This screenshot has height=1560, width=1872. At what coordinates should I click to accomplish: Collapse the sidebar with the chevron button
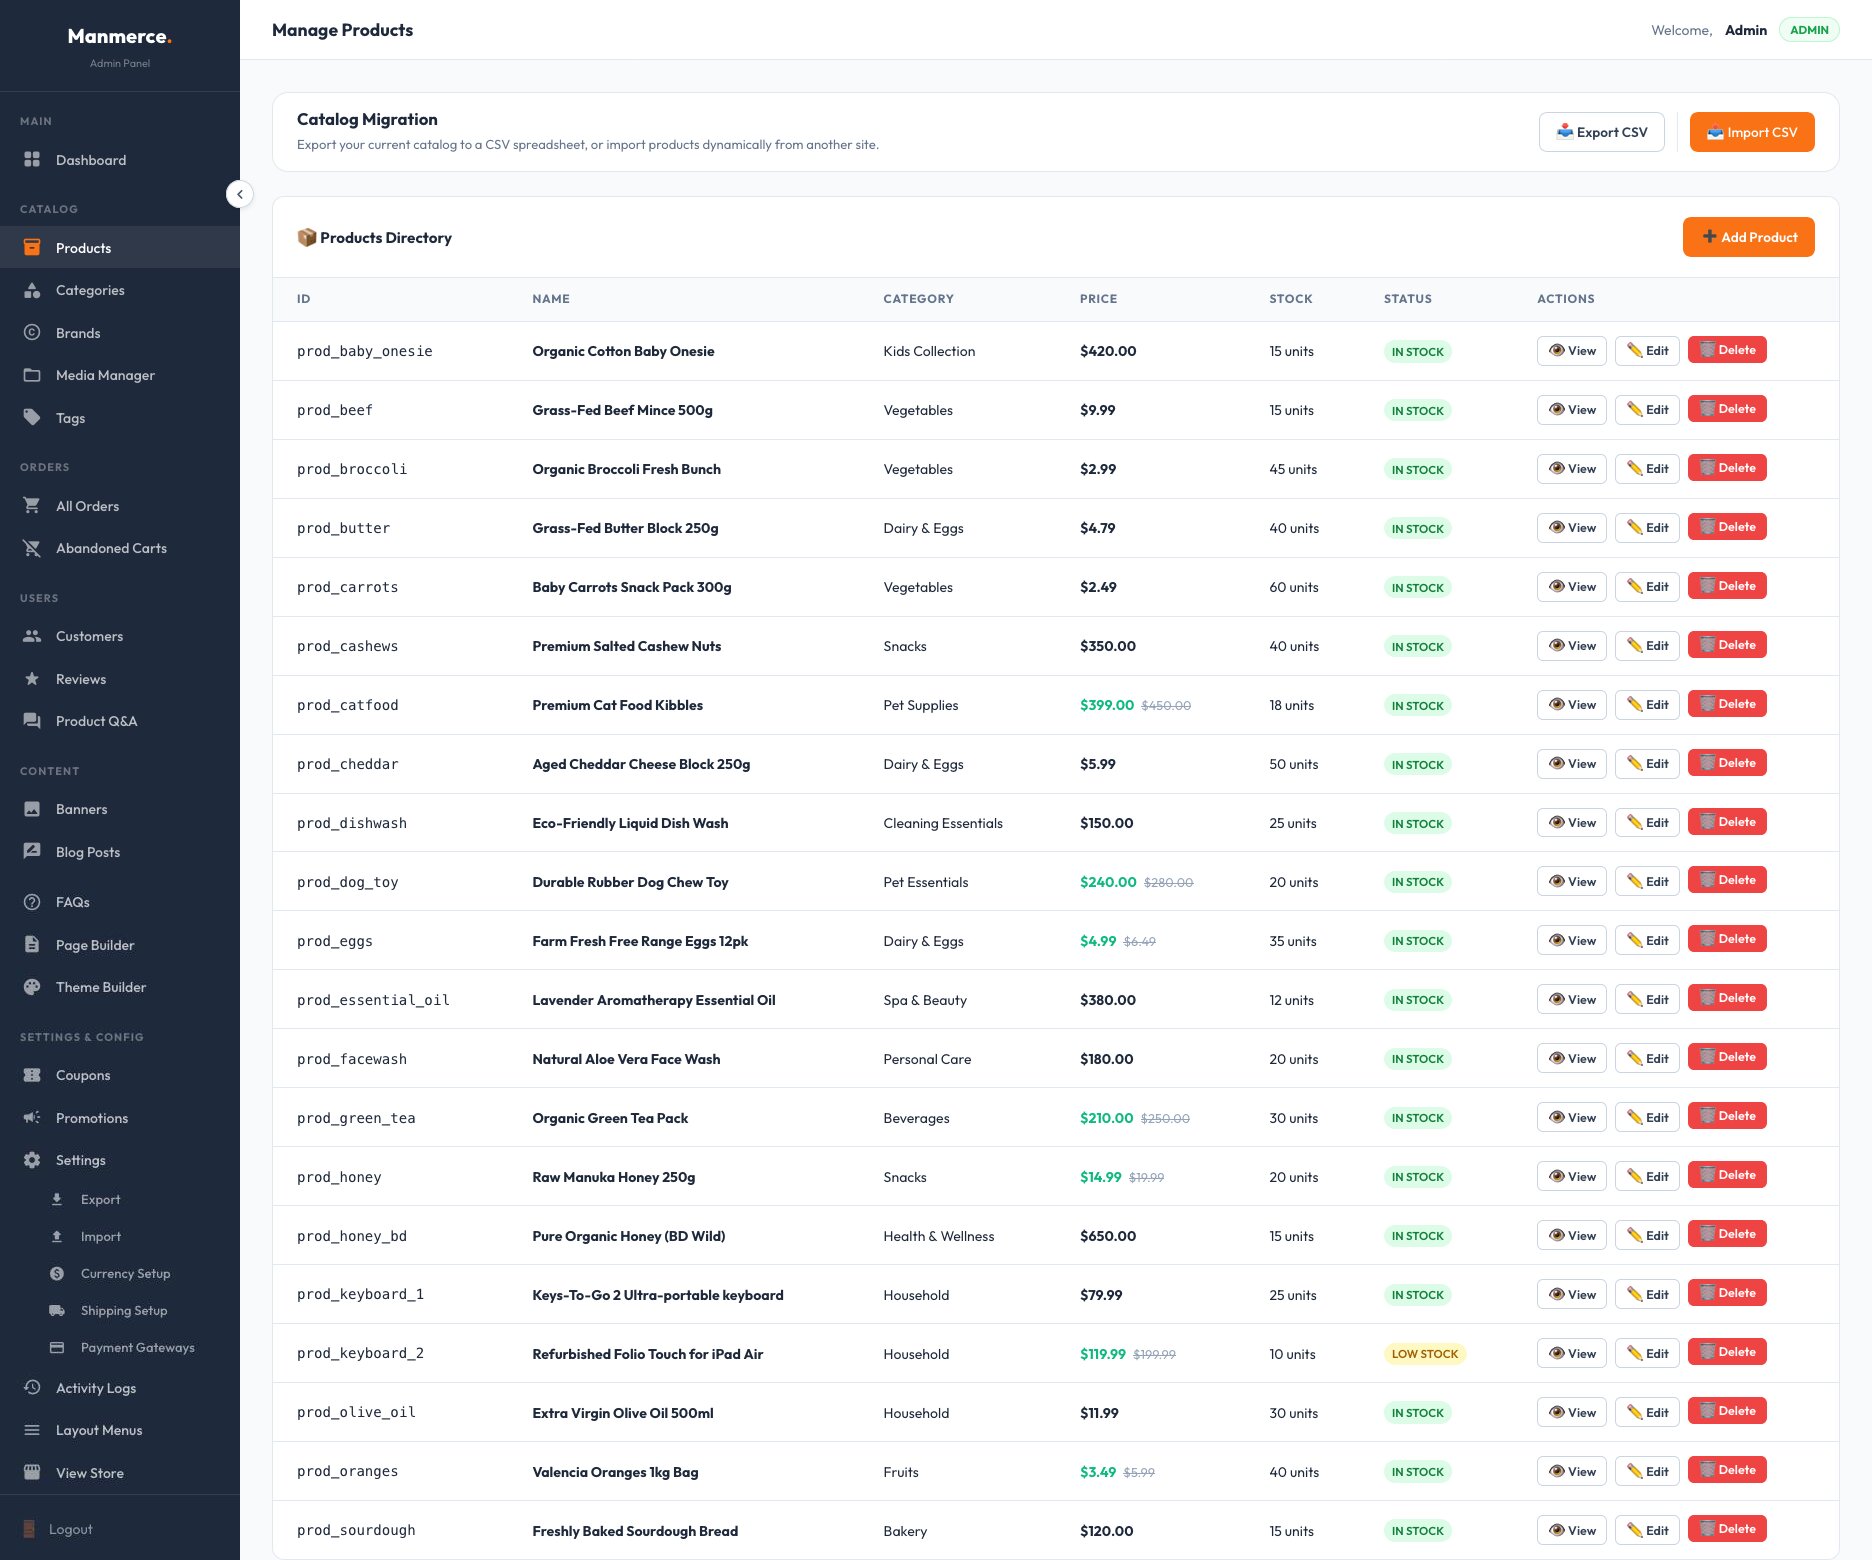[240, 194]
